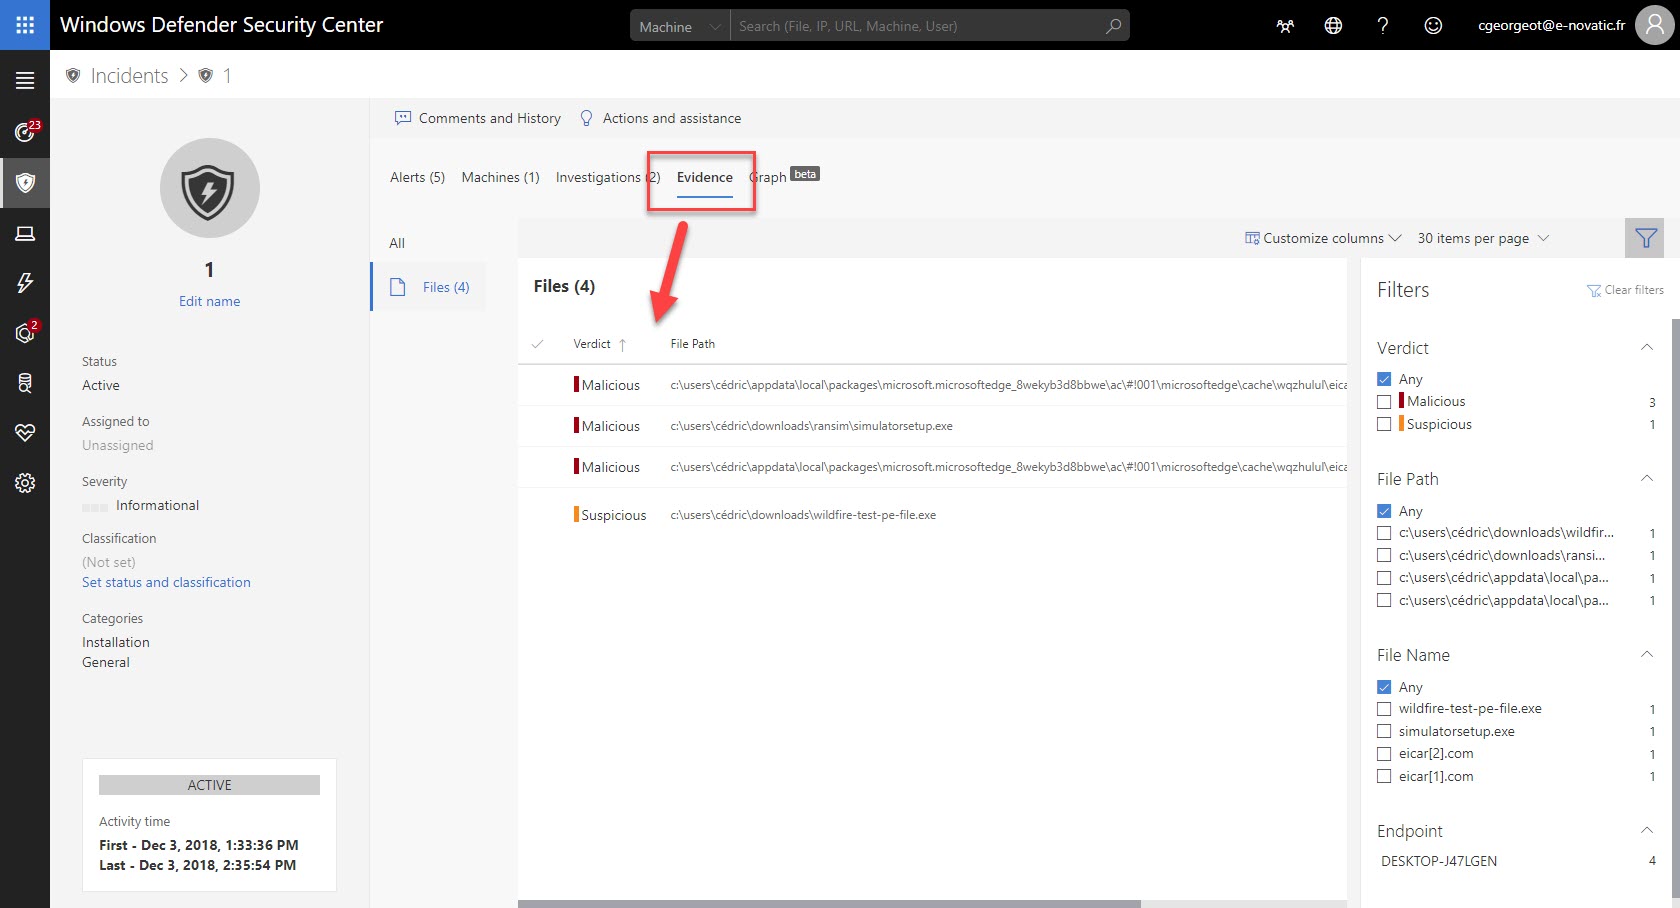
Task: Toggle File Path Any checkbox
Action: [x=1385, y=511]
